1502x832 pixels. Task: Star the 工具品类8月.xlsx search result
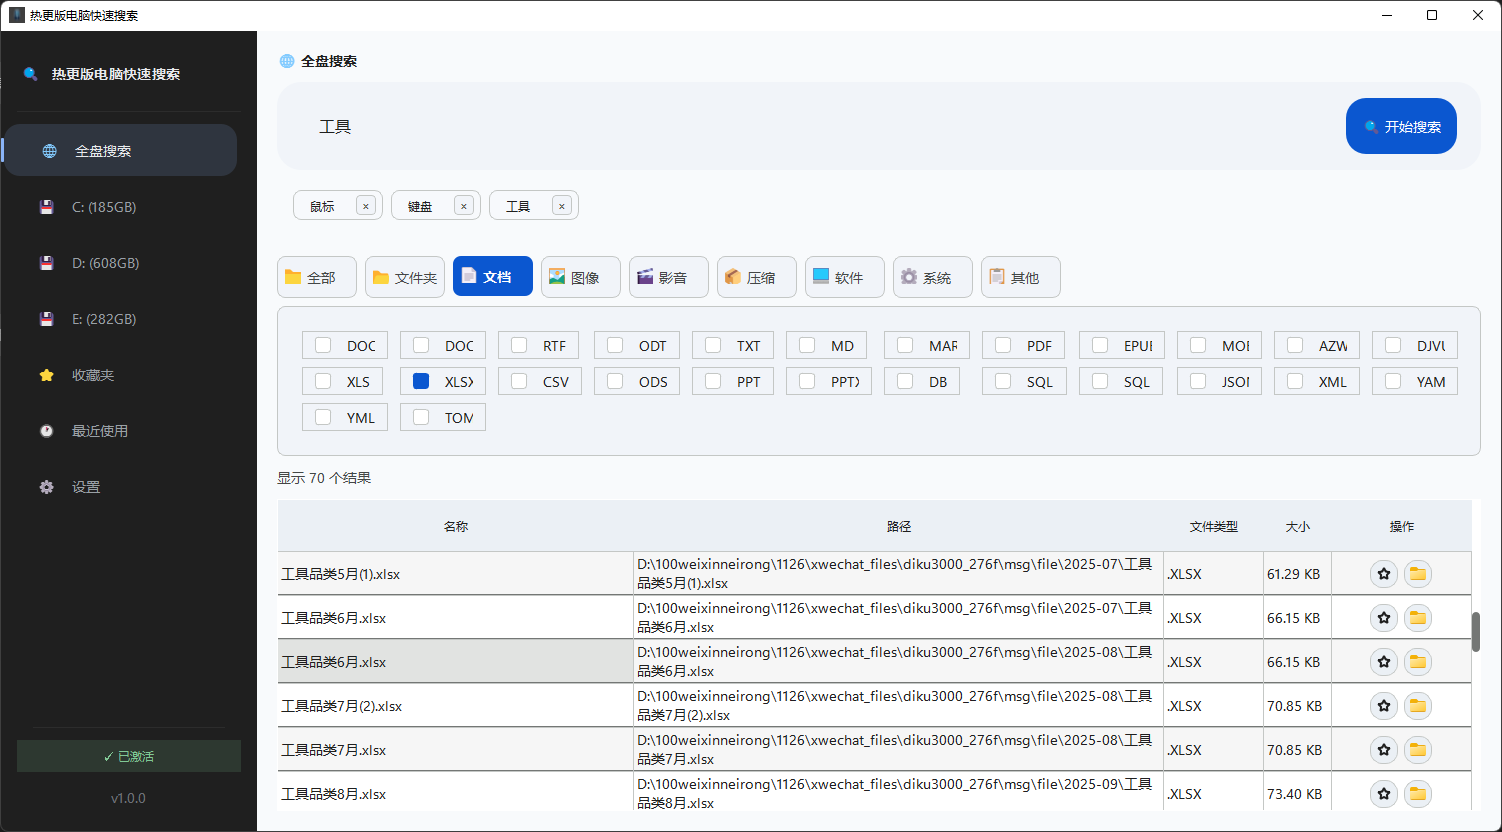point(1383,794)
